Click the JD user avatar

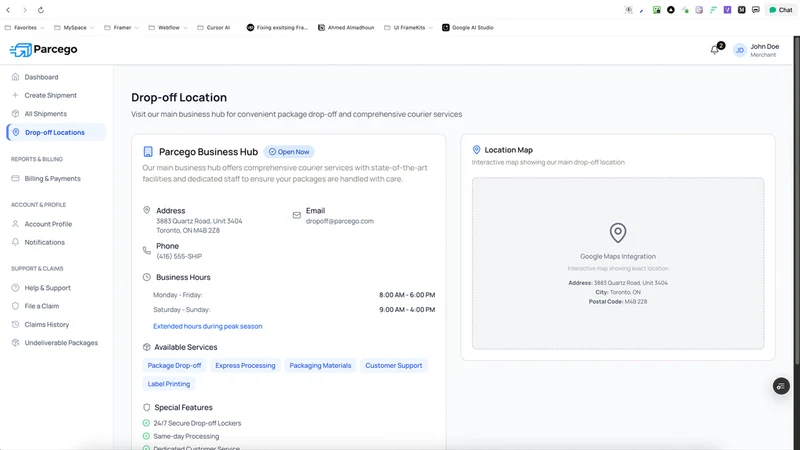click(x=739, y=50)
